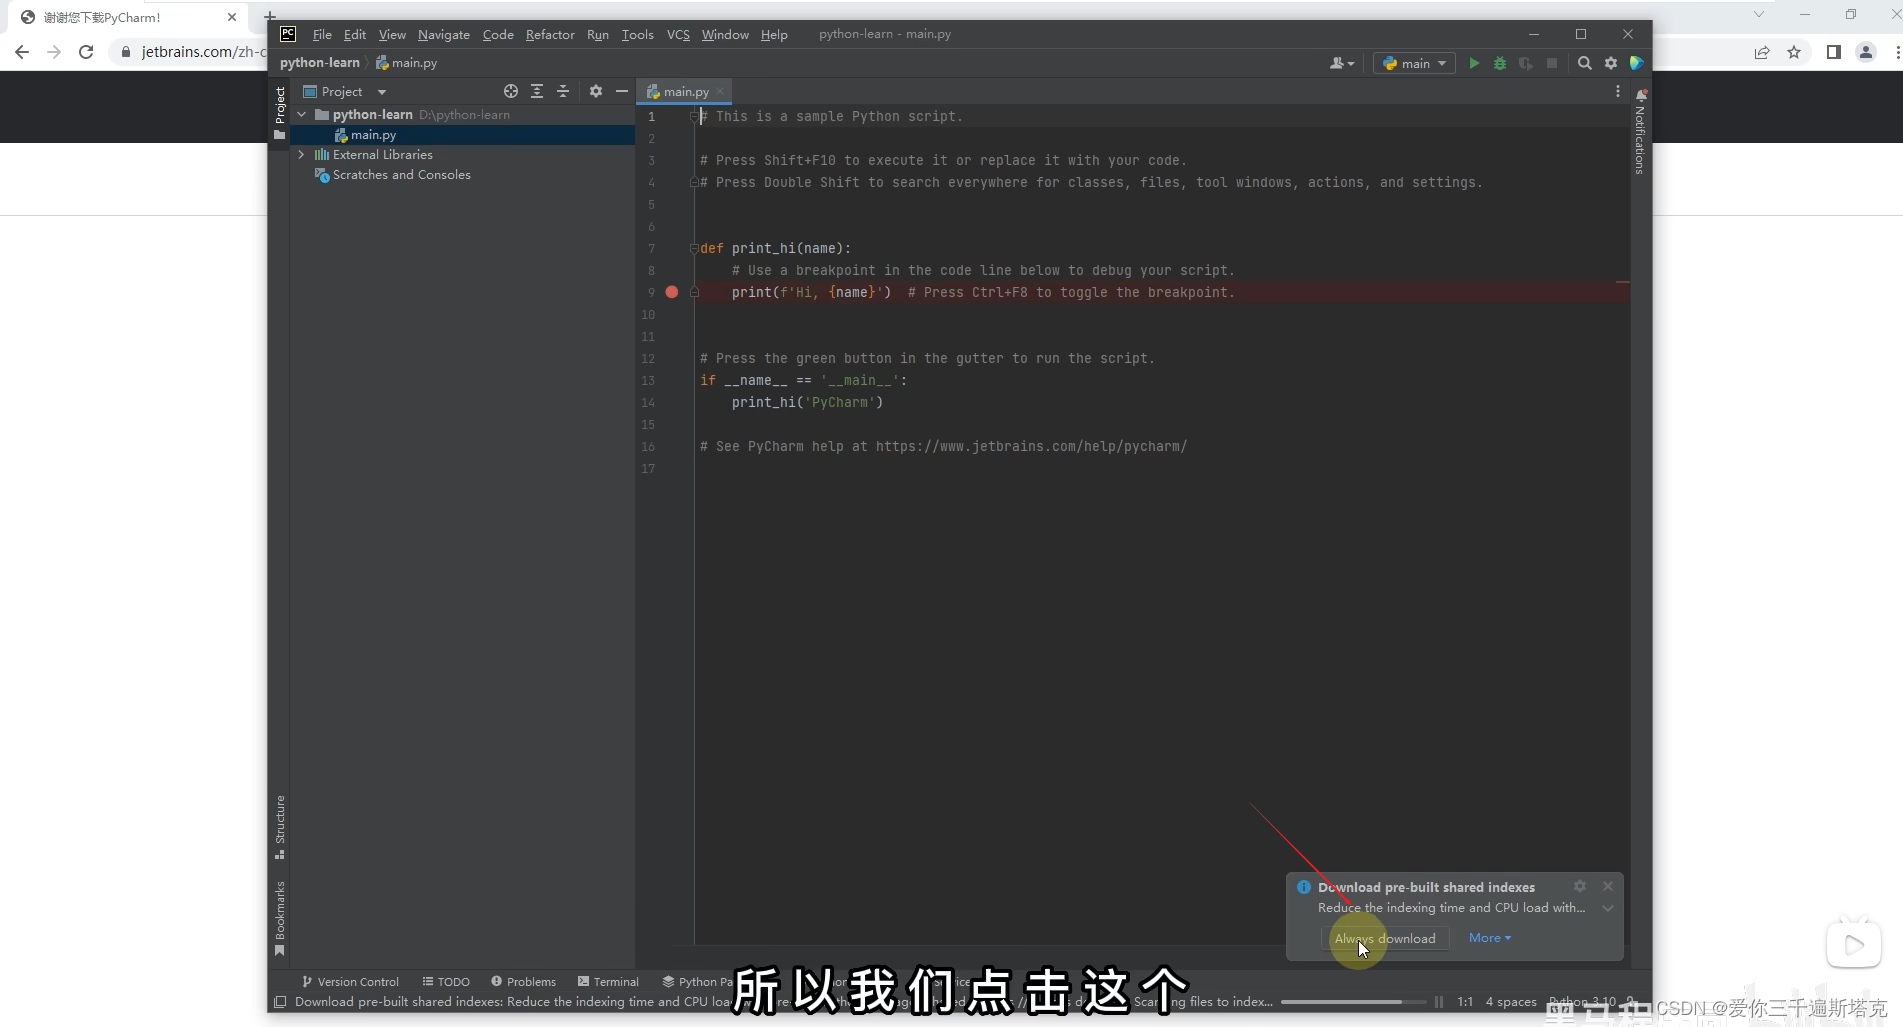Click the indexing progress bar in the status bar
1903x1027 pixels.
(x=1353, y=1002)
